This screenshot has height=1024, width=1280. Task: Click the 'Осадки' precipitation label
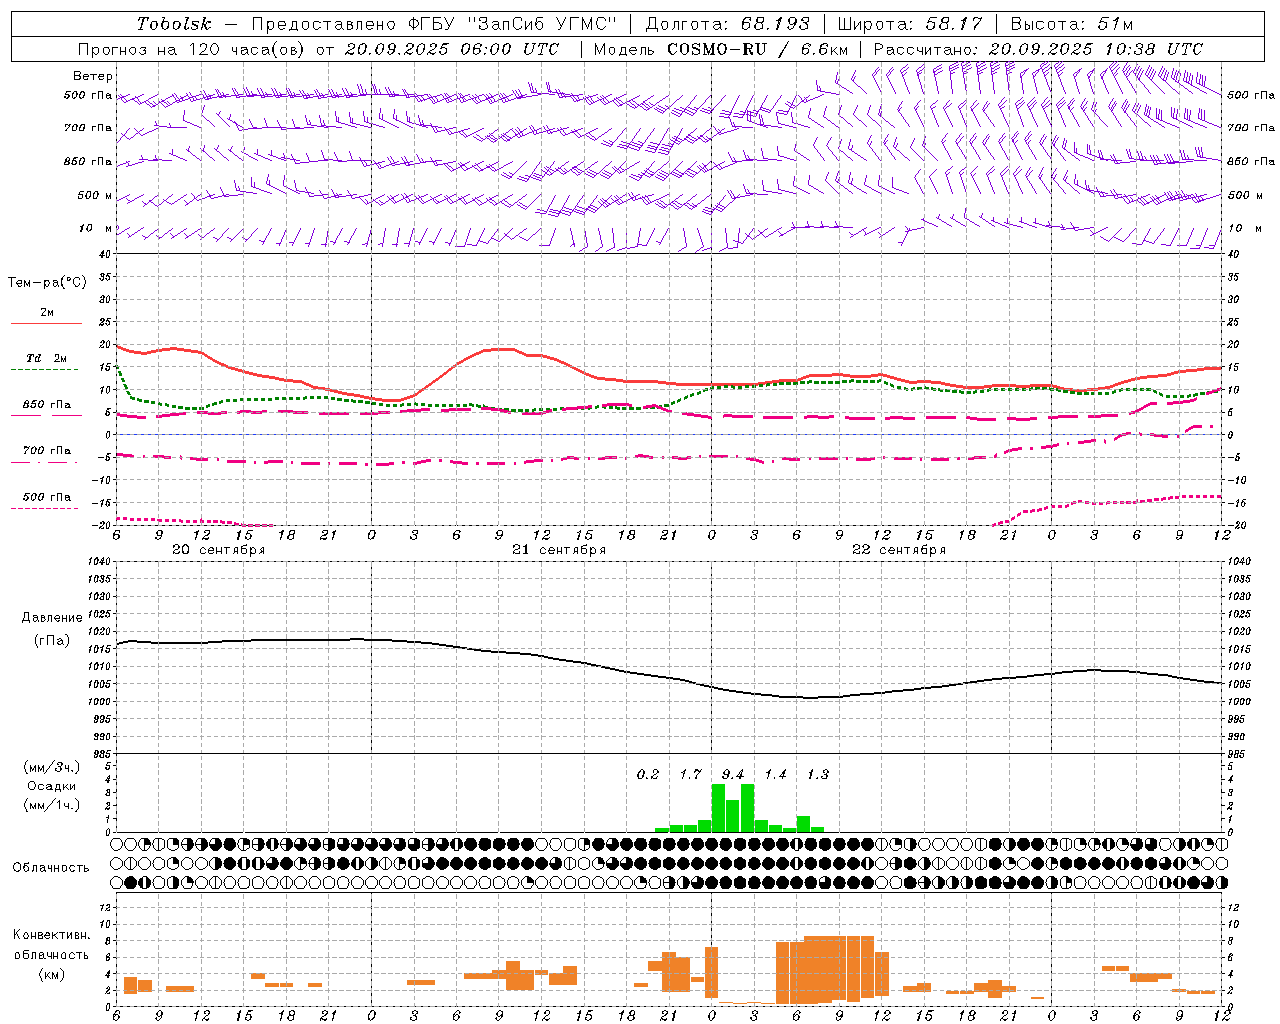(51, 786)
